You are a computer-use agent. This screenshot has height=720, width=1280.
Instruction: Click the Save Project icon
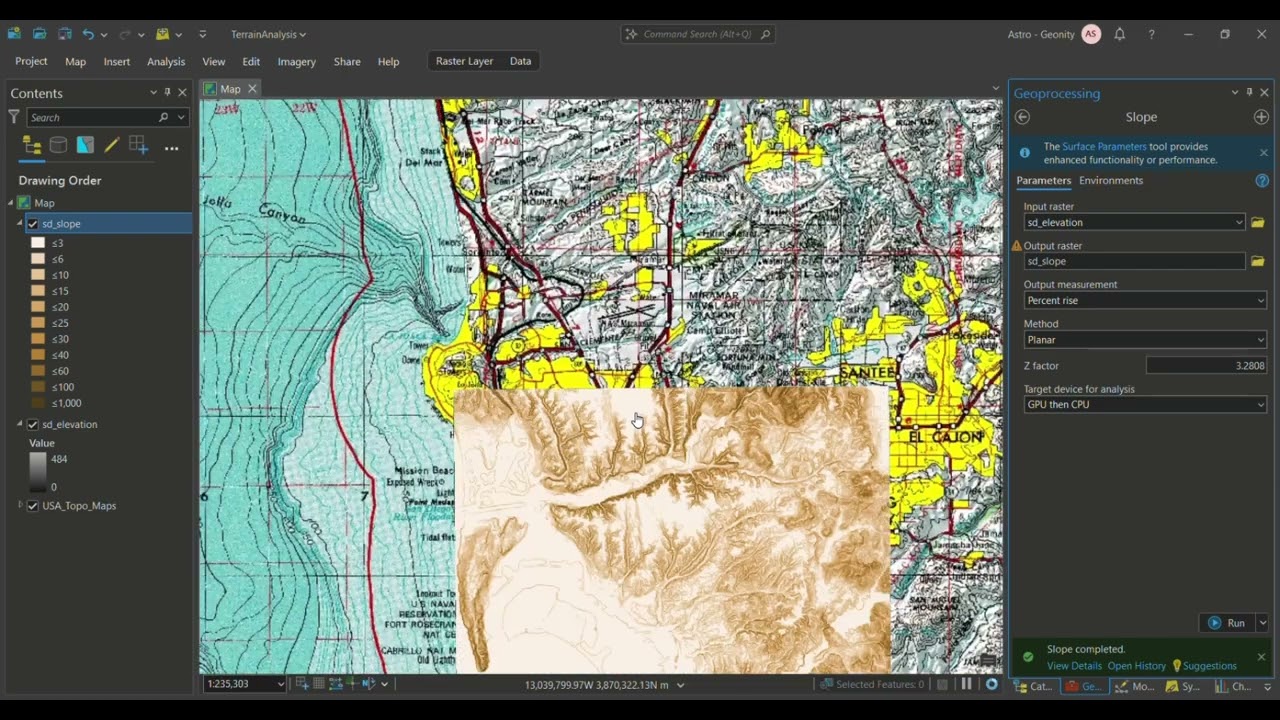pos(64,34)
